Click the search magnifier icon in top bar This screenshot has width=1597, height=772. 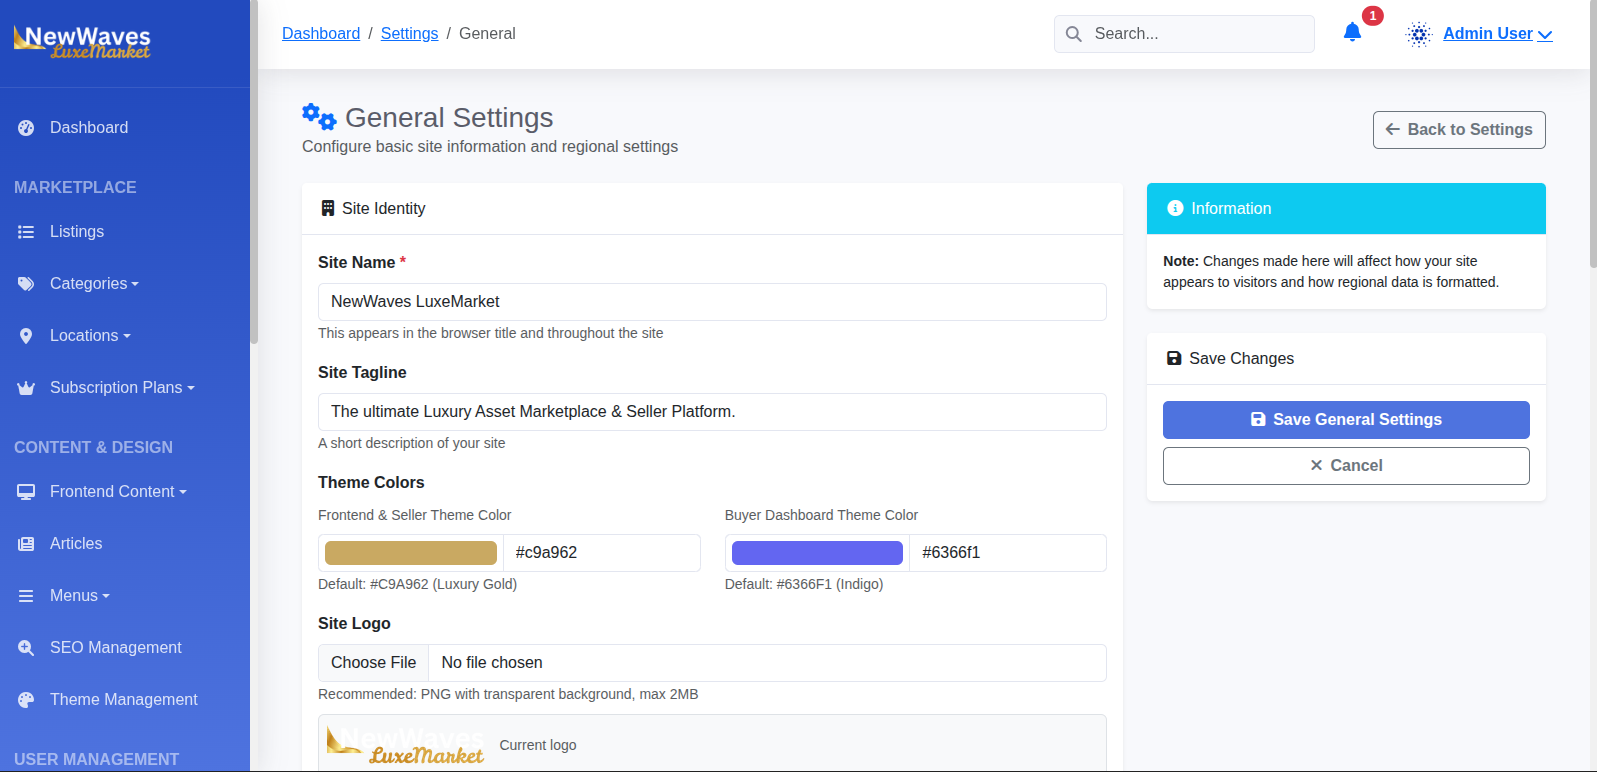click(1074, 34)
